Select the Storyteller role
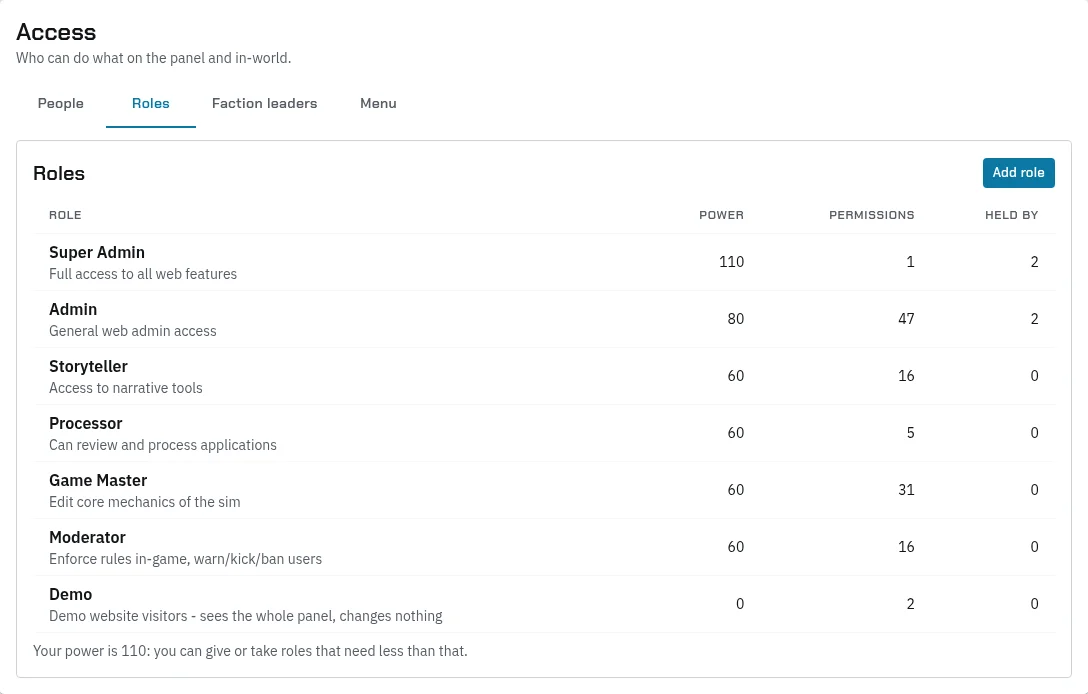1088x694 pixels. click(545, 376)
